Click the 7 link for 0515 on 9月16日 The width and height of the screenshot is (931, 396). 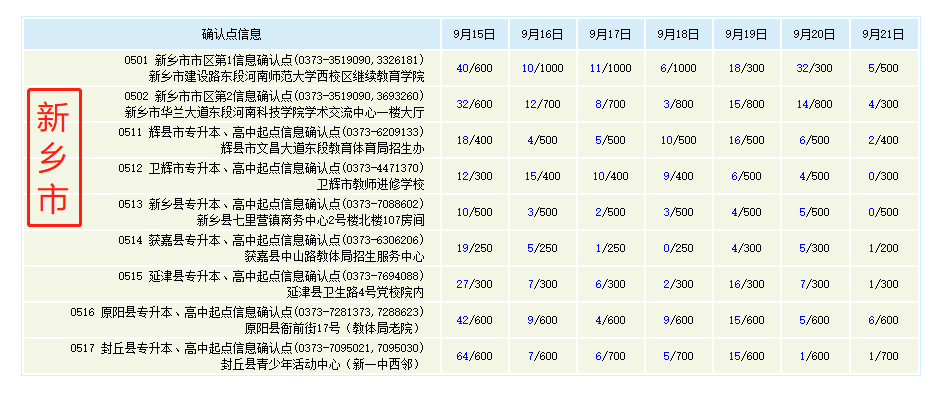tap(531, 284)
